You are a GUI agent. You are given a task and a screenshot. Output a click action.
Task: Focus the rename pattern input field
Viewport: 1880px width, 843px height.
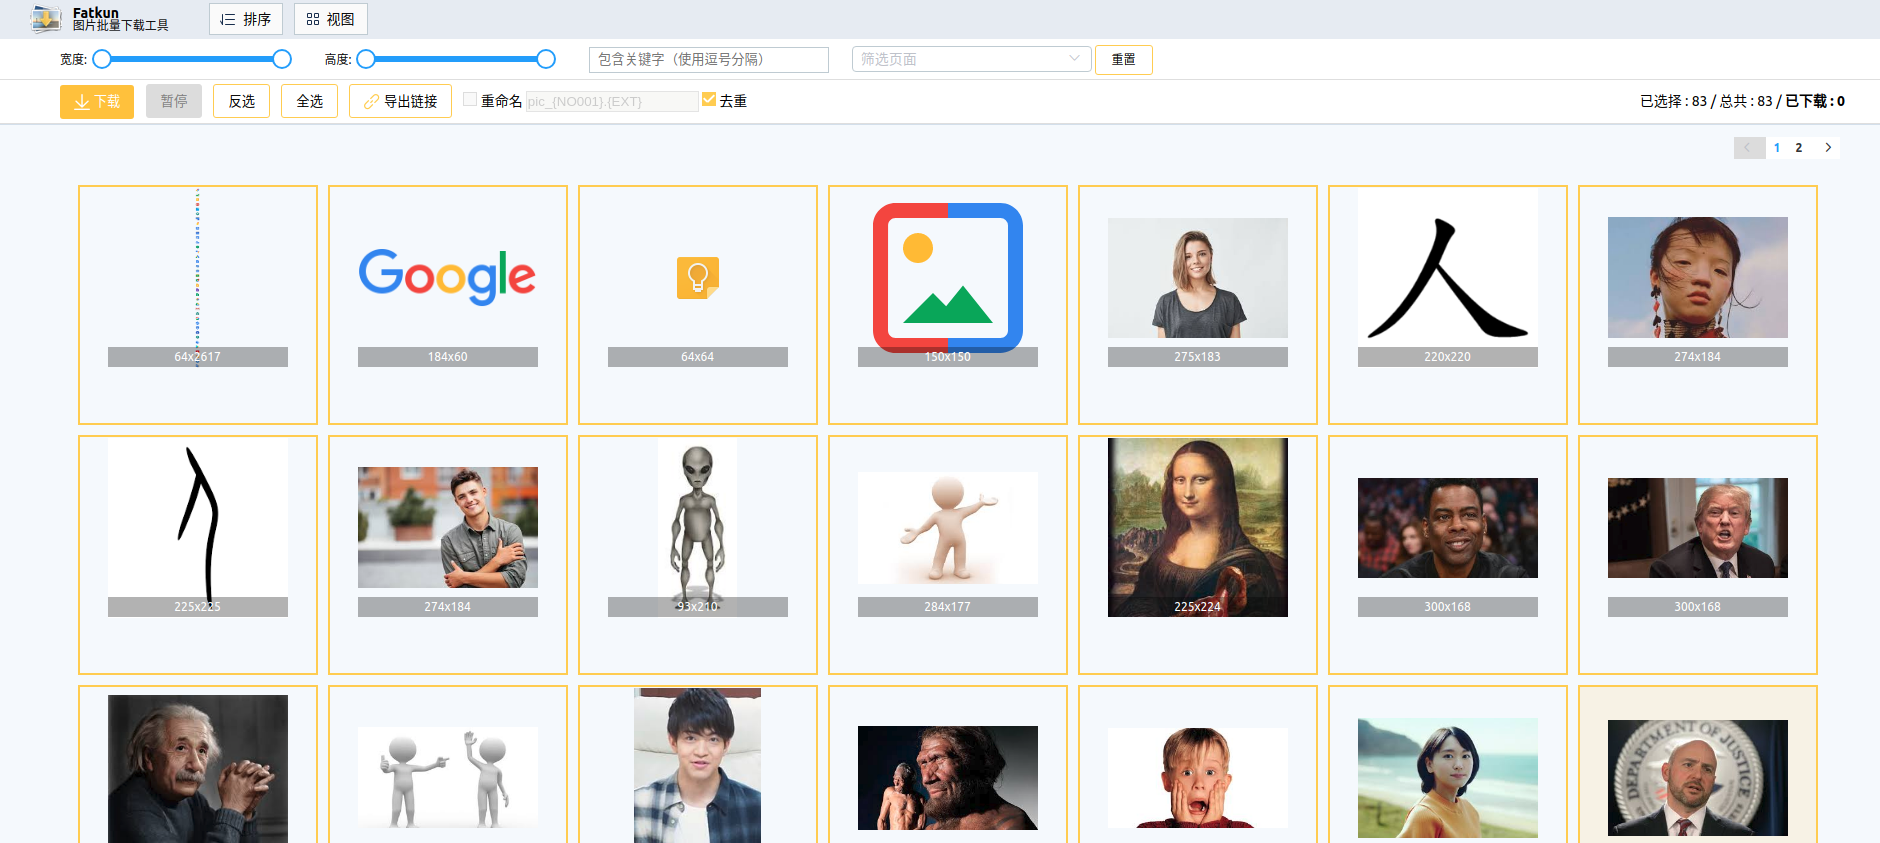[612, 101]
